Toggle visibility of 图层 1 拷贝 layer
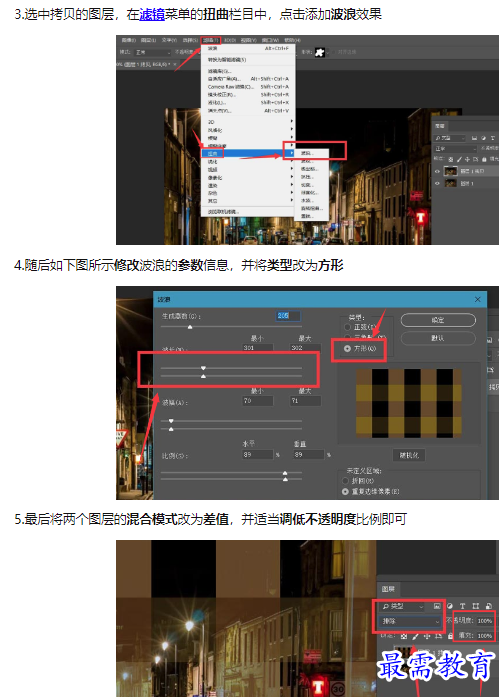Viewport: 501px width, 697px height. click(x=437, y=172)
